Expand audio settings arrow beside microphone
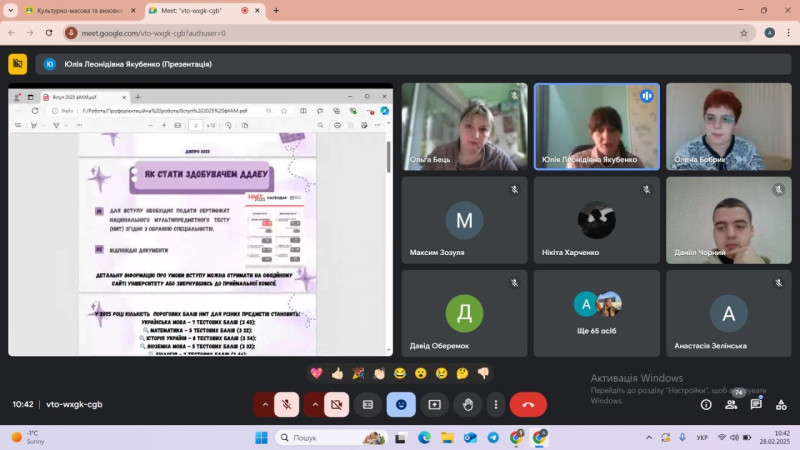 tap(265, 404)
